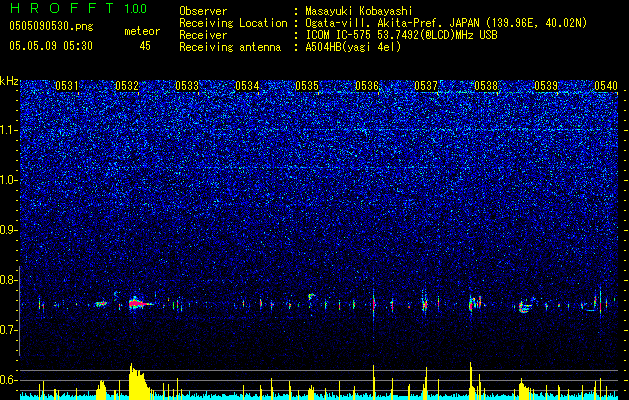Click the 0532 time marker
The image size is (629, 400).
[x=127, y=86]
